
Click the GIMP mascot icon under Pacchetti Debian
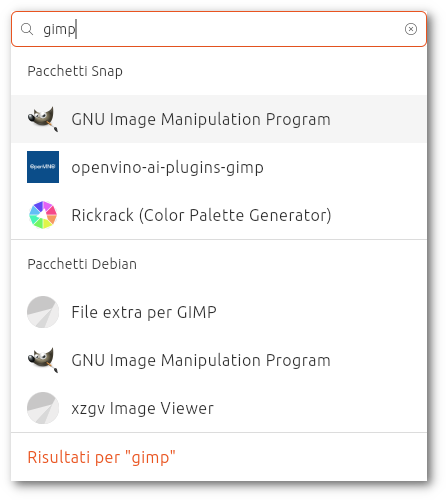tap(43, 360)
